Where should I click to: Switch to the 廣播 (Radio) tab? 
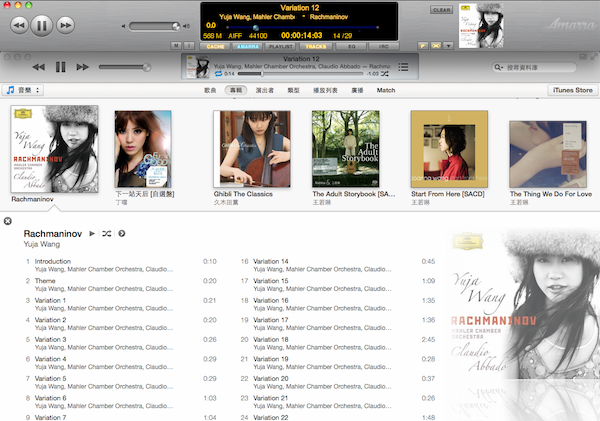(357, 90)
